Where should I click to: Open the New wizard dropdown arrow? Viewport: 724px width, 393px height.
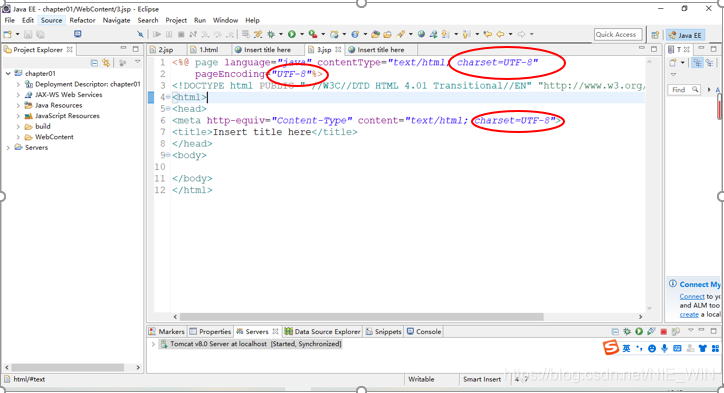pyautogui.click(x=18, y=34)
